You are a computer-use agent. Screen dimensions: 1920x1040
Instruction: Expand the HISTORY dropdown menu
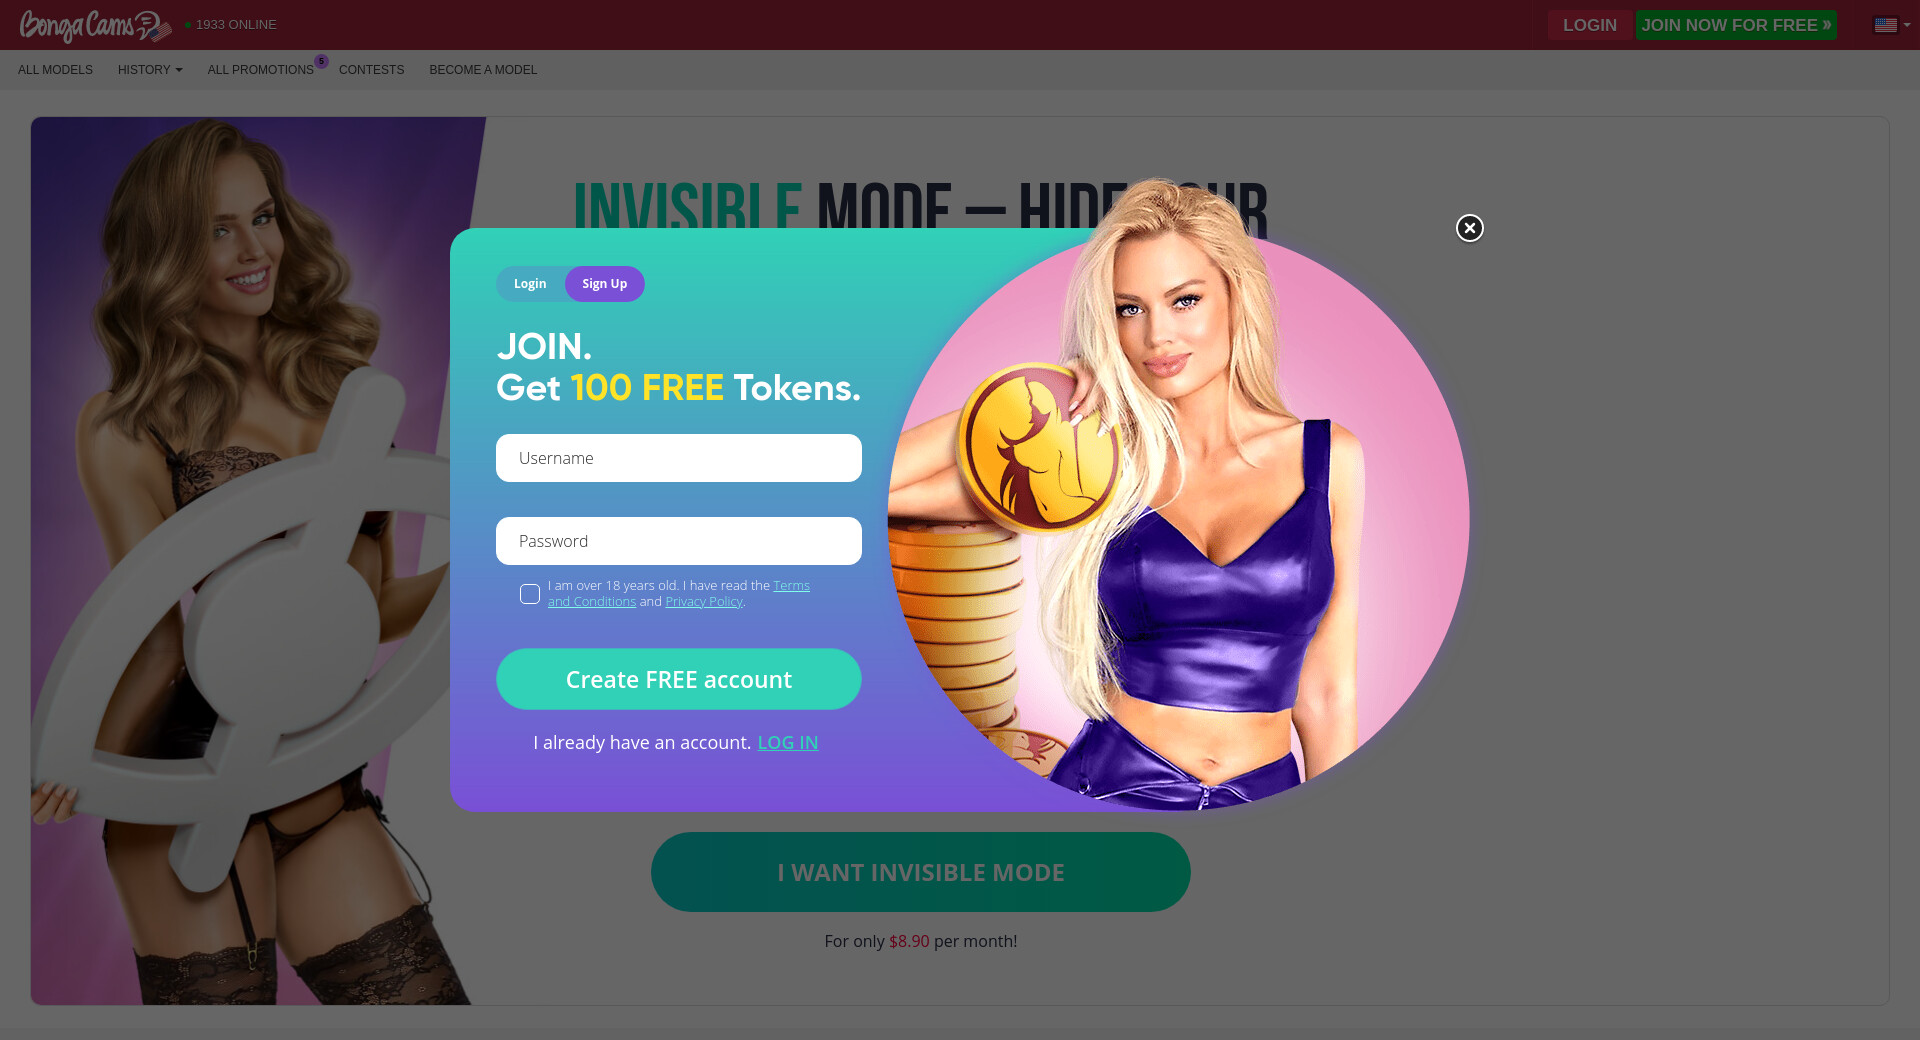pyautogui.click(x=150, y=70)
